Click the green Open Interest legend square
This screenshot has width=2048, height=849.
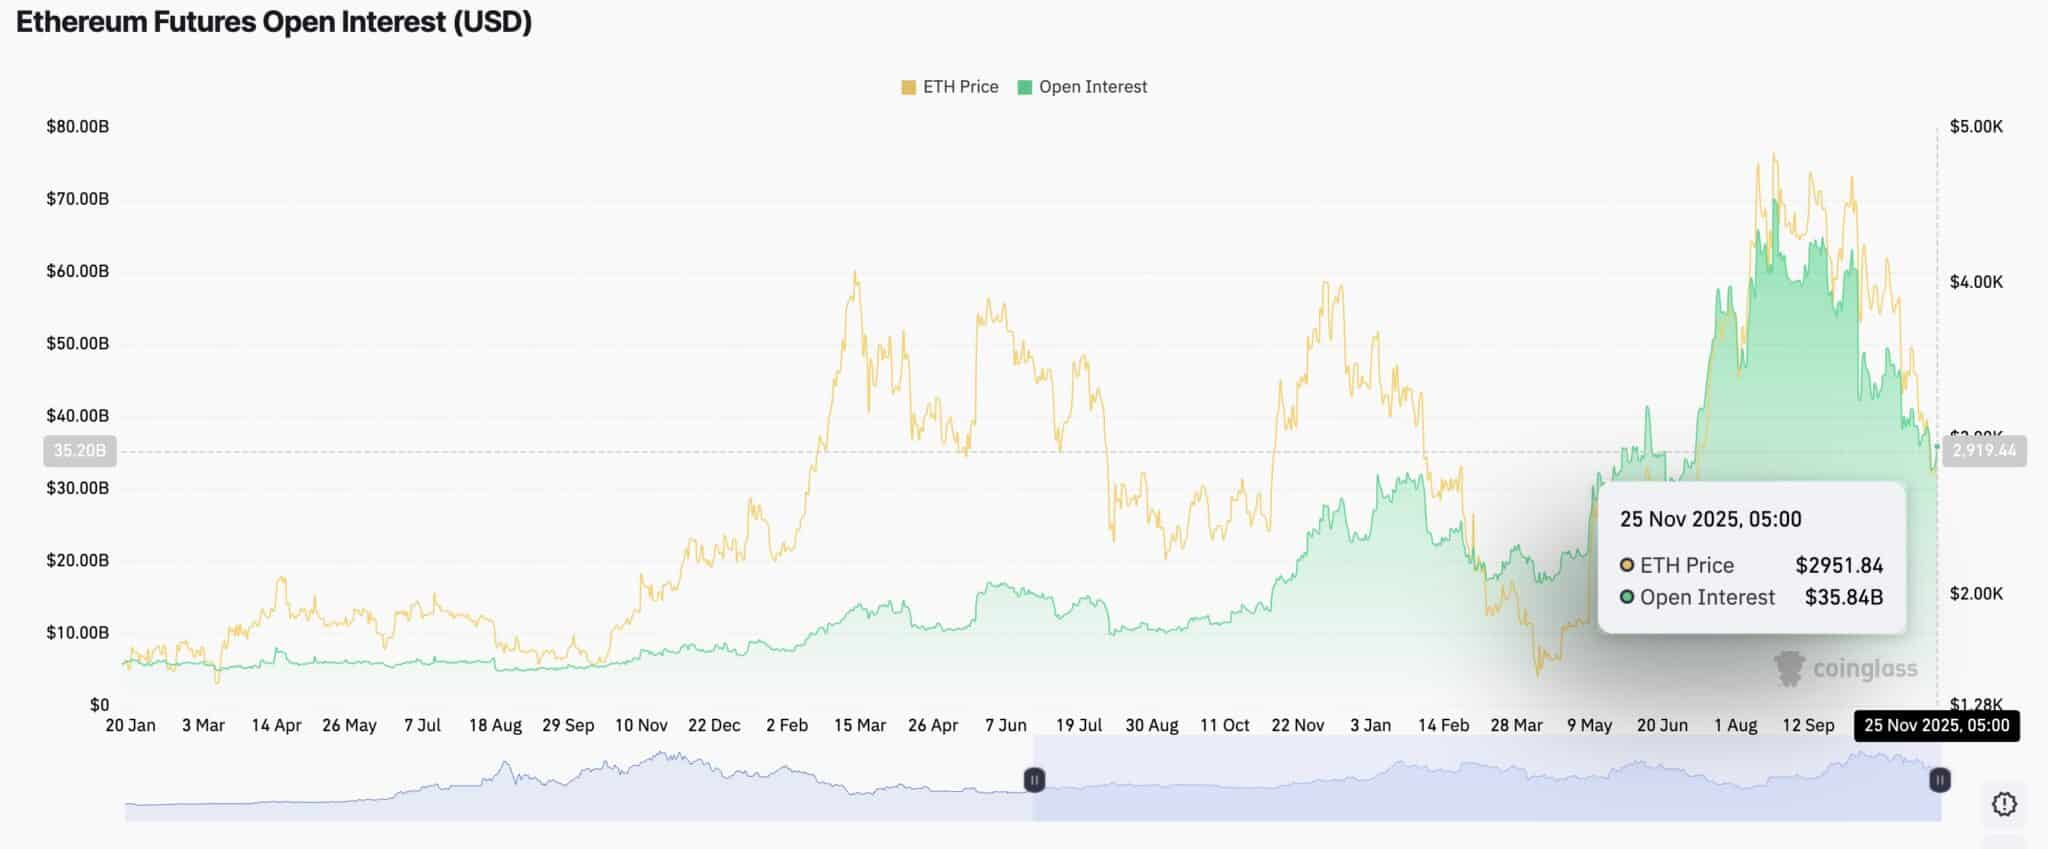[x=1024, y=87]
